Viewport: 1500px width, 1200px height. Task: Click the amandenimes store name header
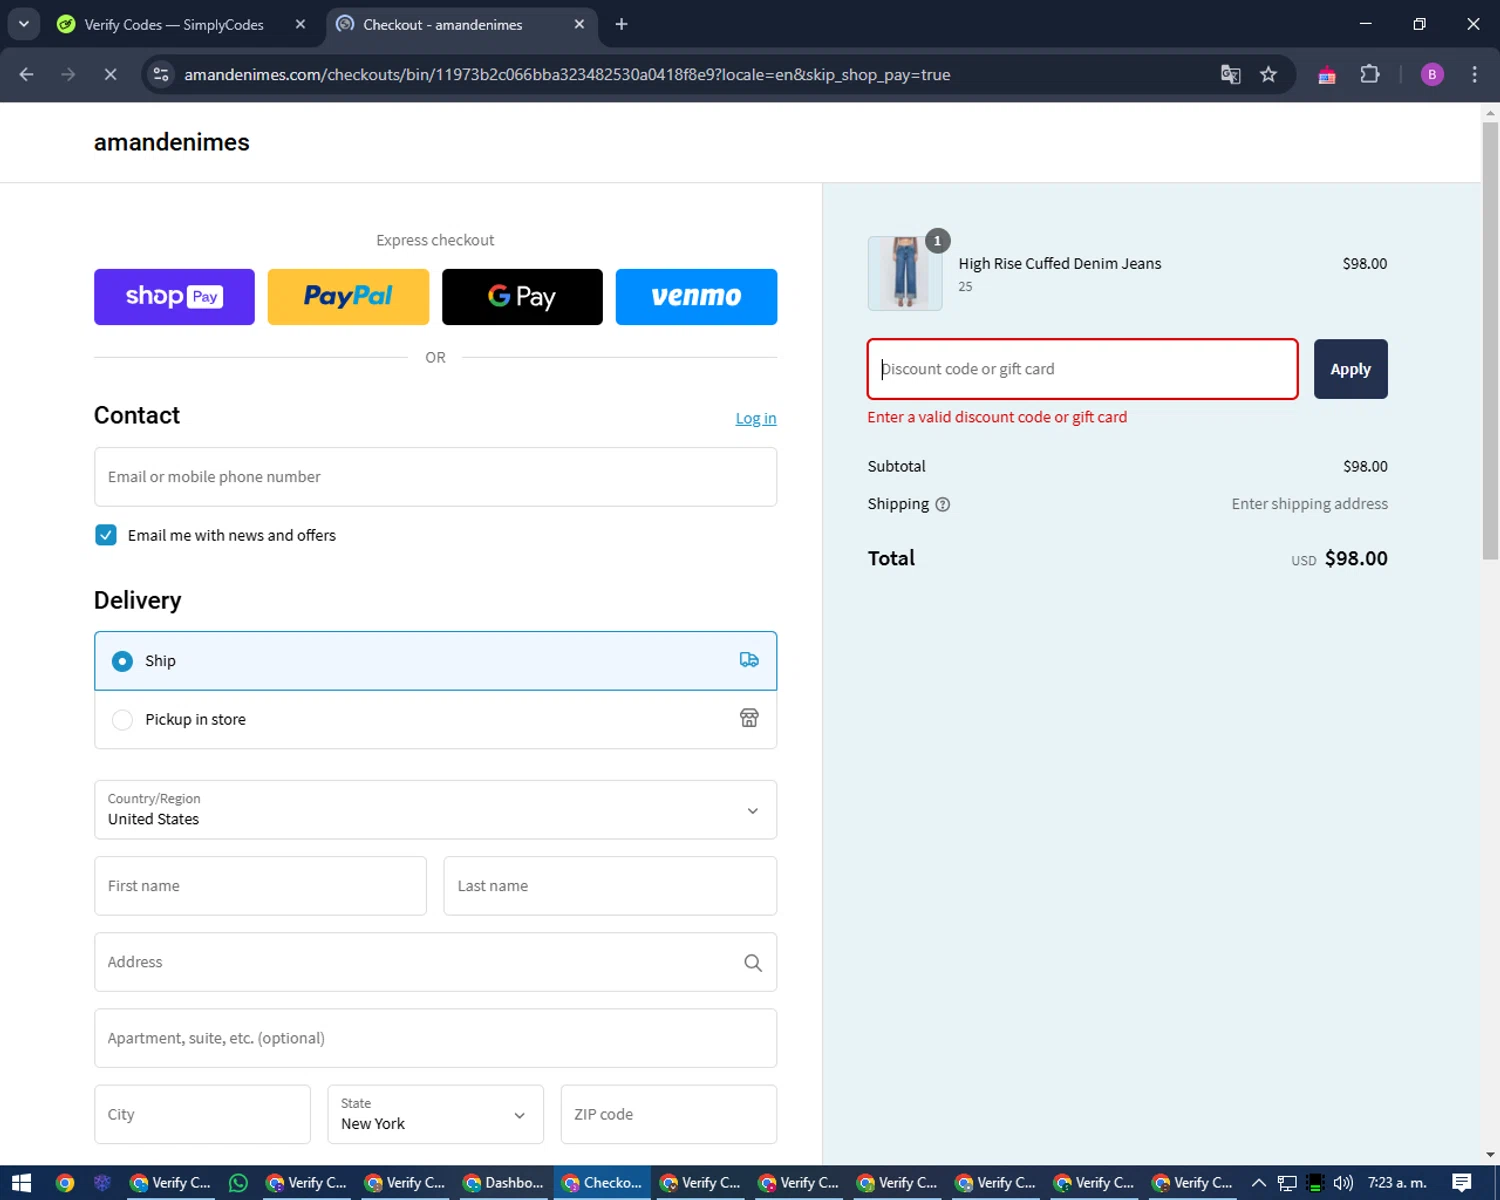(172, 142)
